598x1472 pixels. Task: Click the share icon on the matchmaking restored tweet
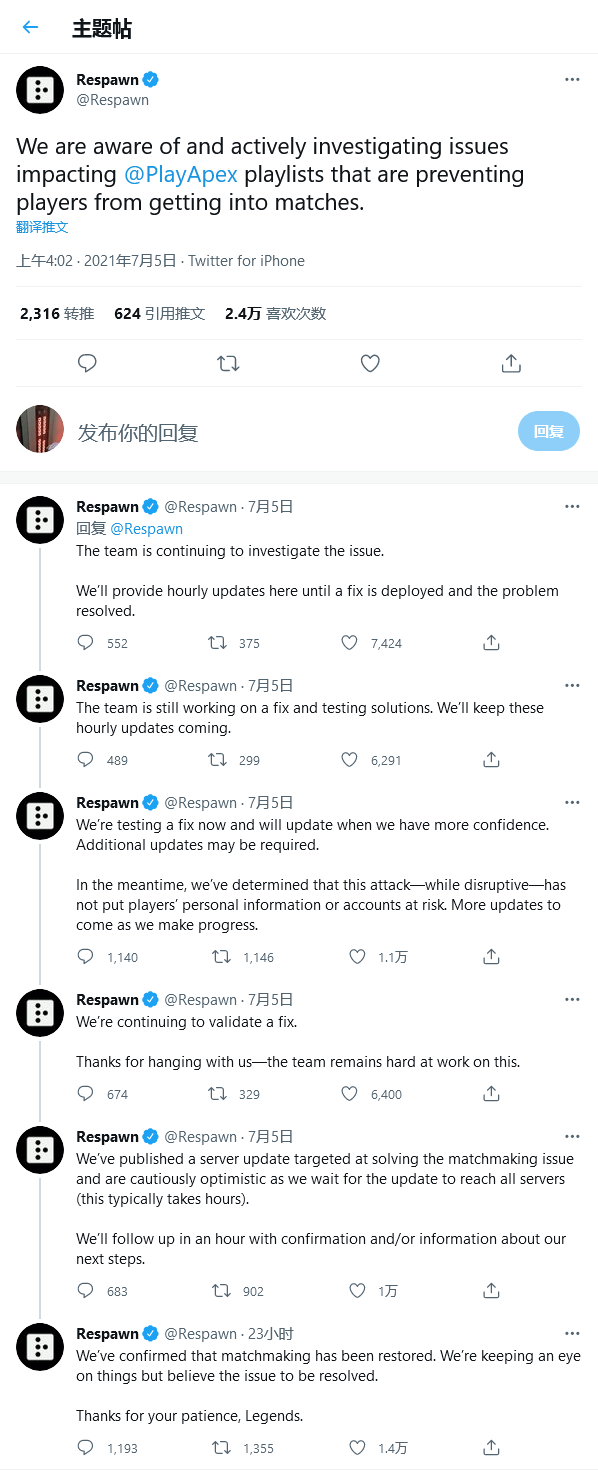click(491, 1447)
